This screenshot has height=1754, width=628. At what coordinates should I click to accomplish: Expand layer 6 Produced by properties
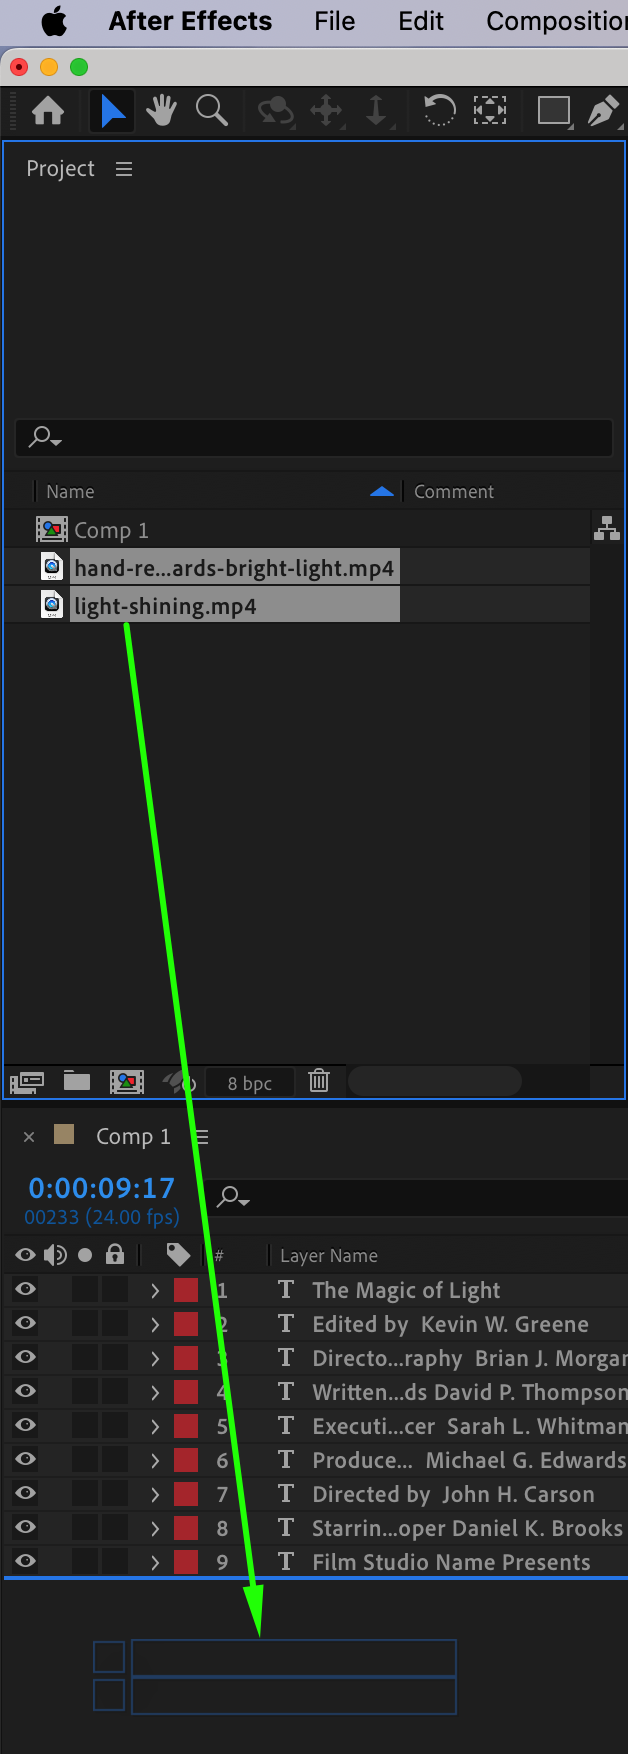(x=155, y=1460)
